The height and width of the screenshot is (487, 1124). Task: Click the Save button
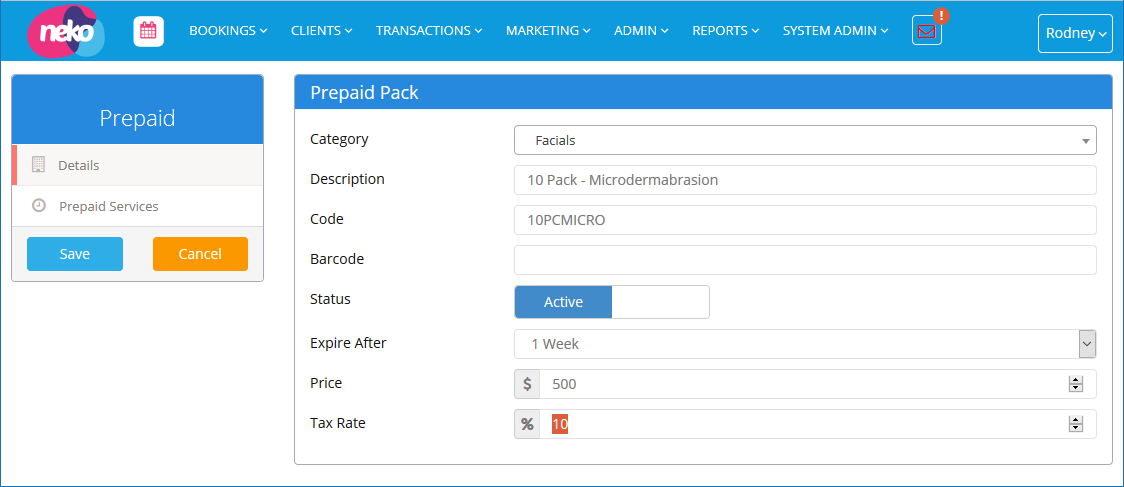(75, 254)
